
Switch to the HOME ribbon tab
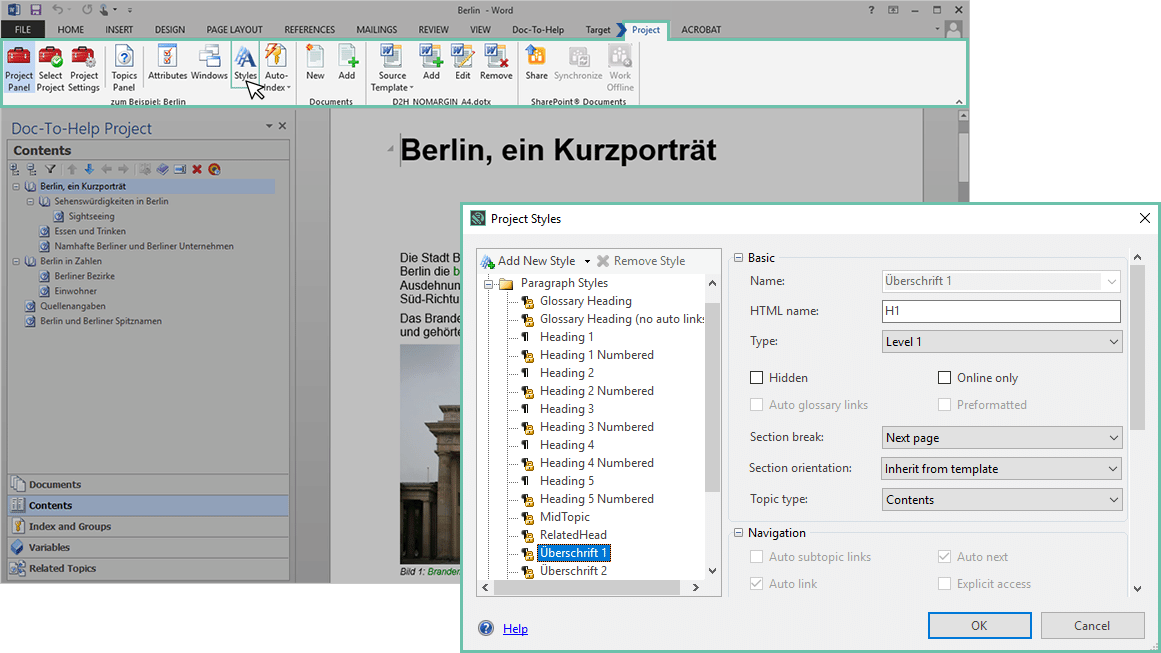(x=70, y=30)
